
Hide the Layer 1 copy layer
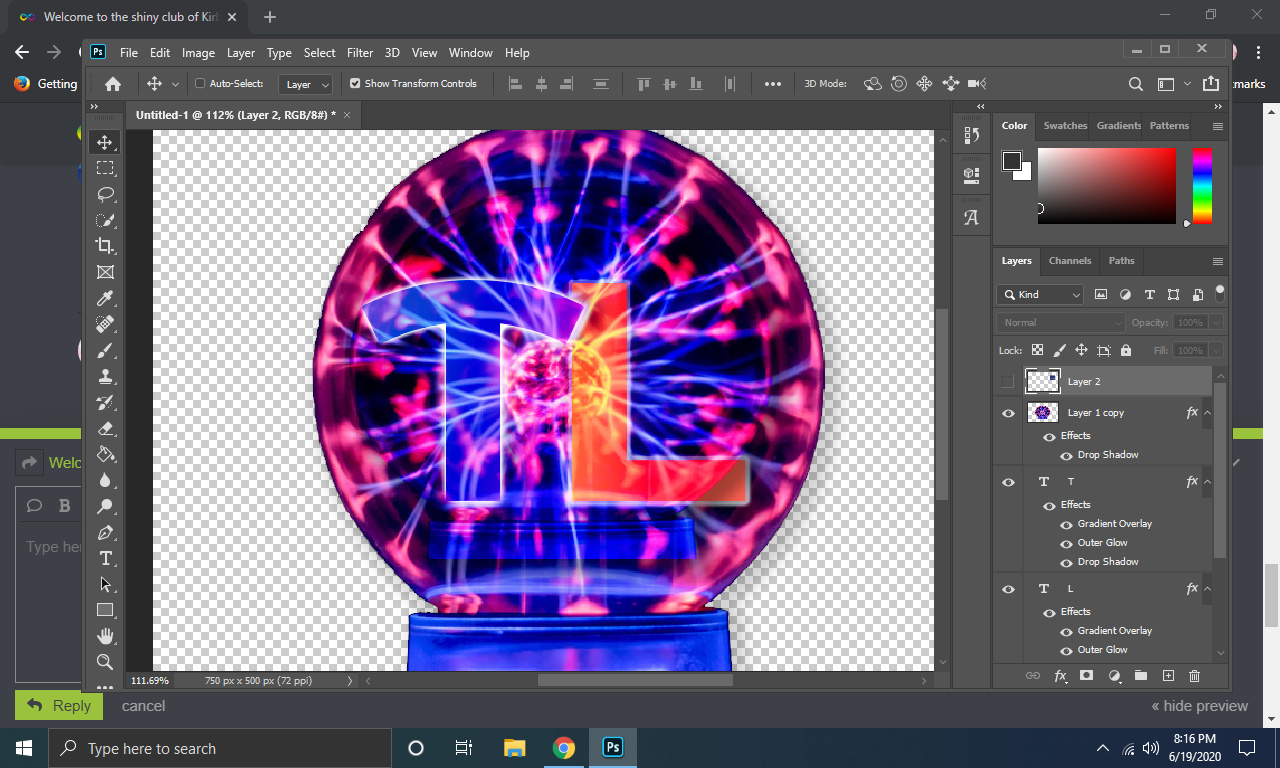[1008, 413]
